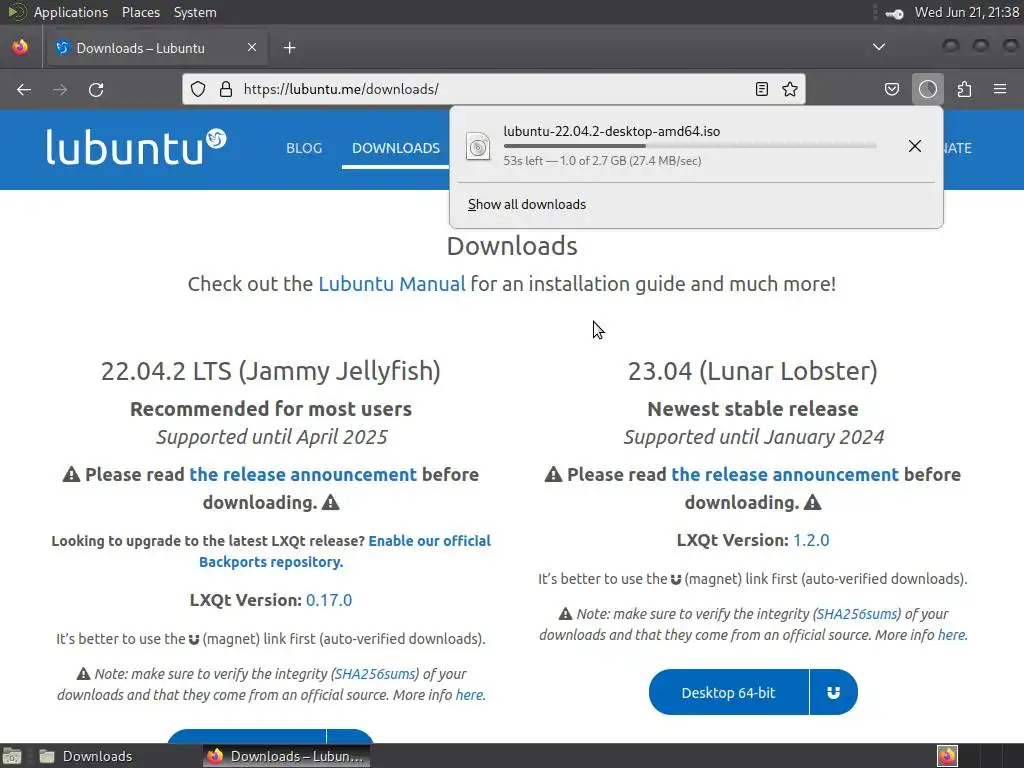Viewport: 1024px width, 768px height.
Task: Open SHA256sums link for 23.04
Action: [857, 615]
